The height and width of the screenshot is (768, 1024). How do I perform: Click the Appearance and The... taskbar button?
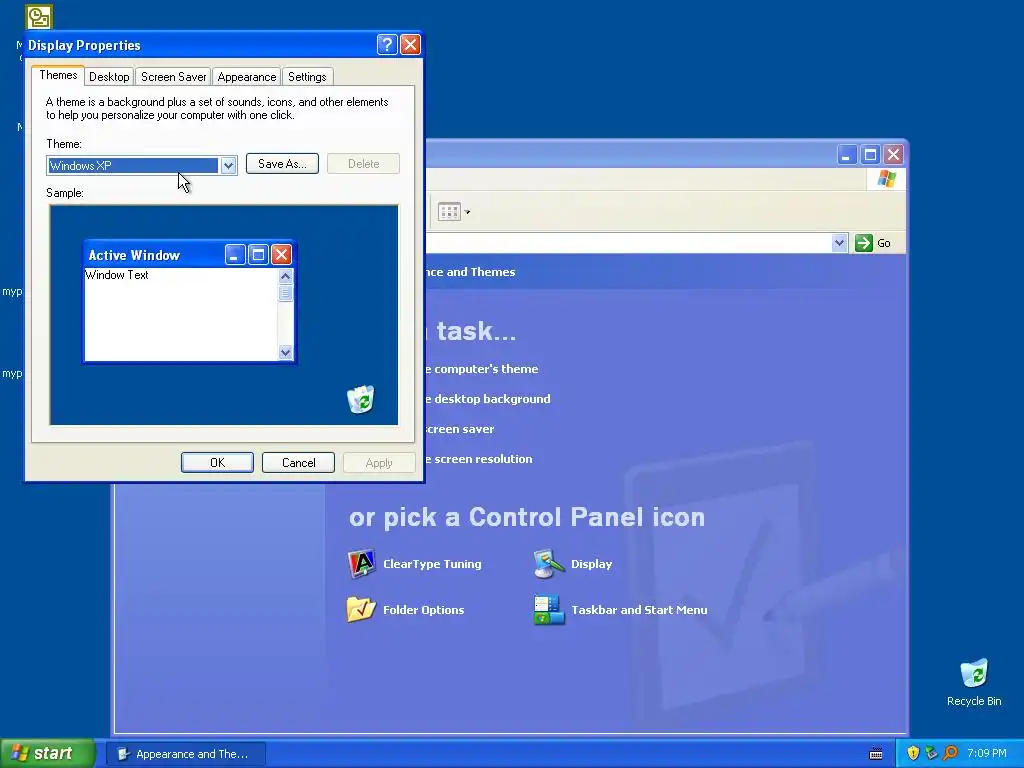tap(186, 754)
